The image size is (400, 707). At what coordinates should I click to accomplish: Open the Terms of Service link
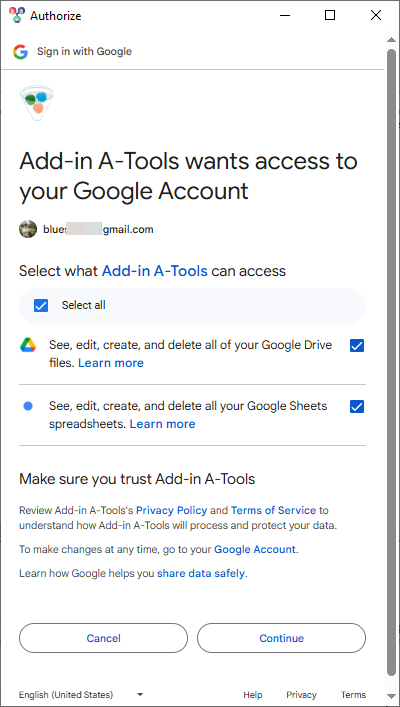tap(273, 510)
